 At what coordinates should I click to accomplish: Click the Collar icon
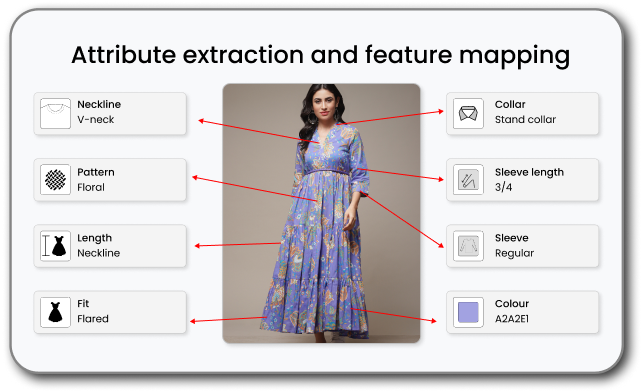click(468, 113)
